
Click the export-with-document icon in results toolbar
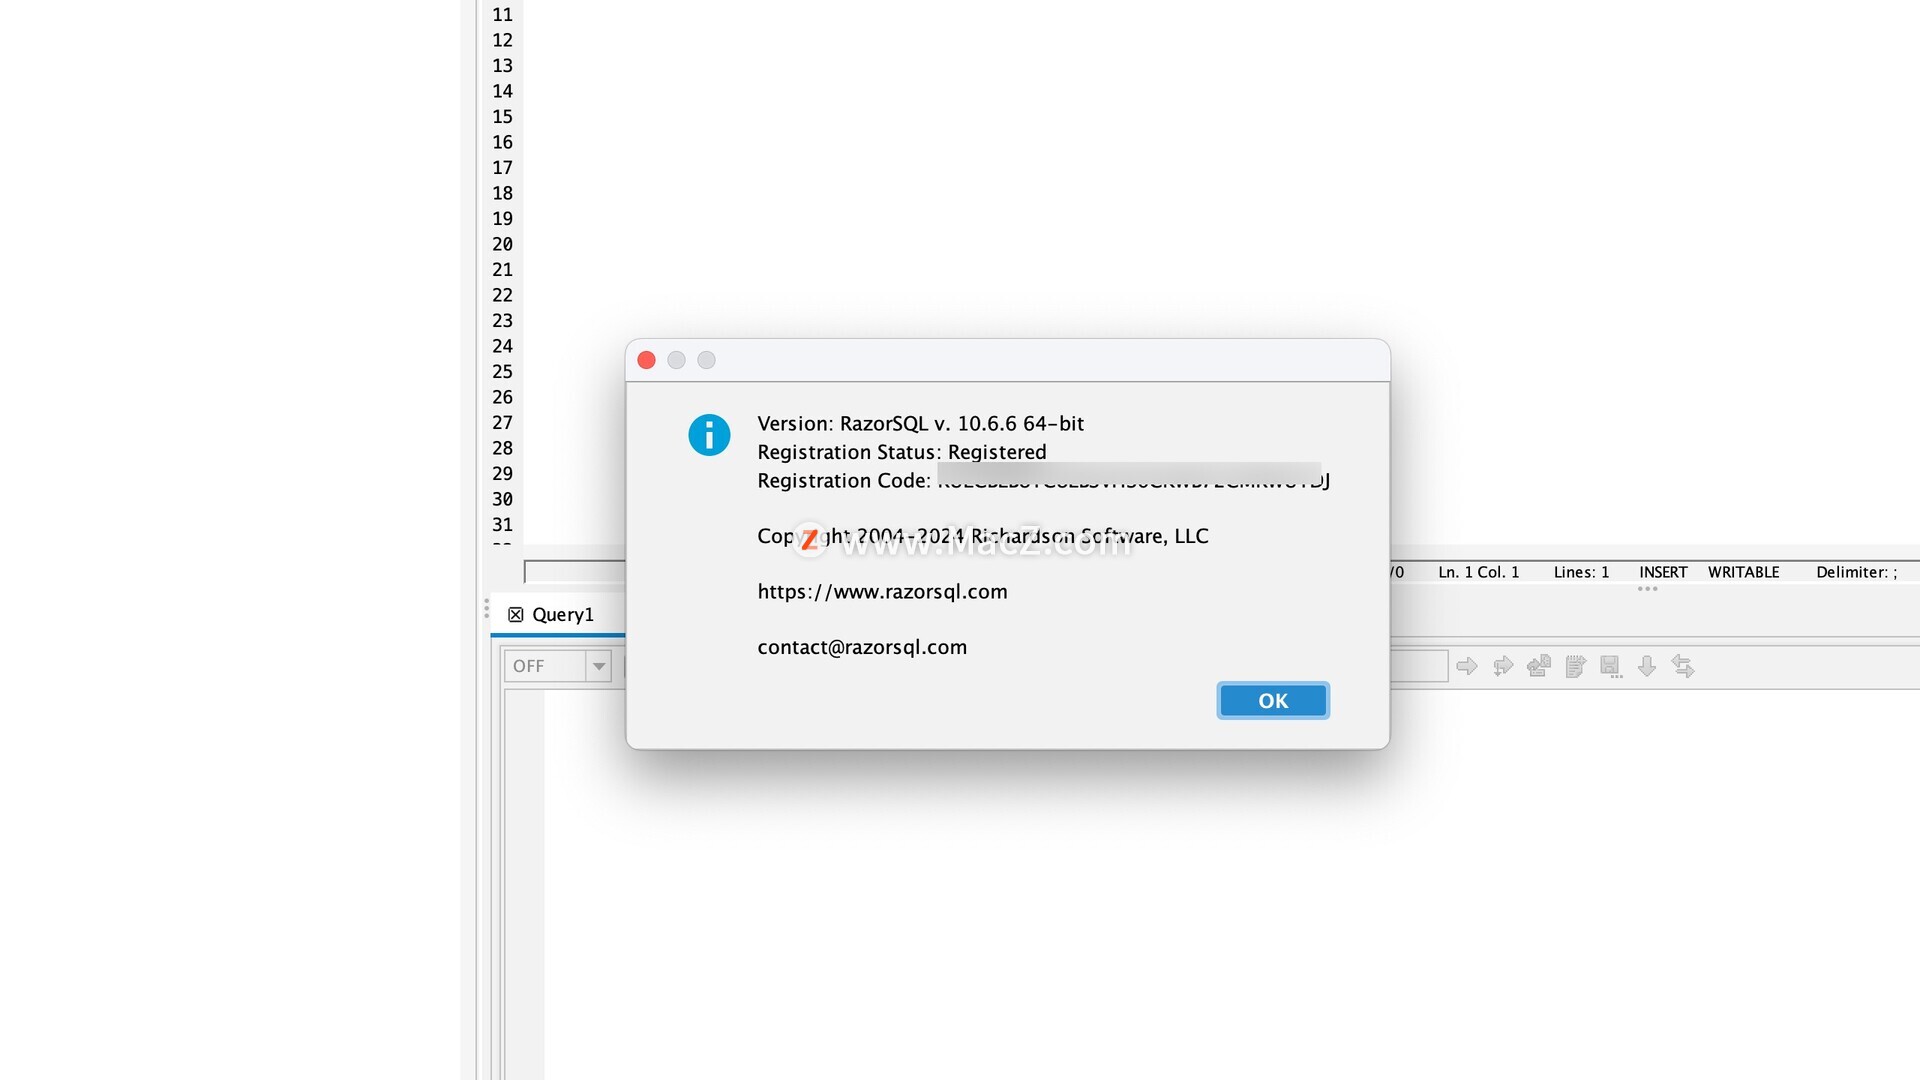tap(1539, 666)
